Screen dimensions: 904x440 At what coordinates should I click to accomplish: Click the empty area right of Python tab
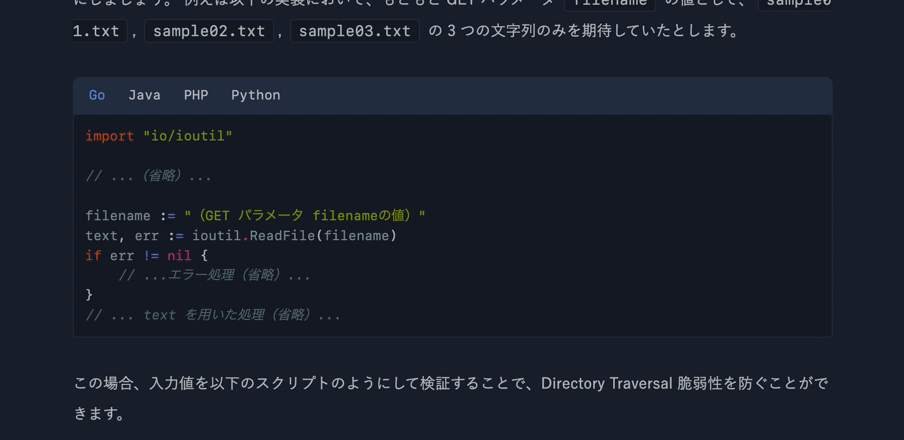[x=550, y=95]
